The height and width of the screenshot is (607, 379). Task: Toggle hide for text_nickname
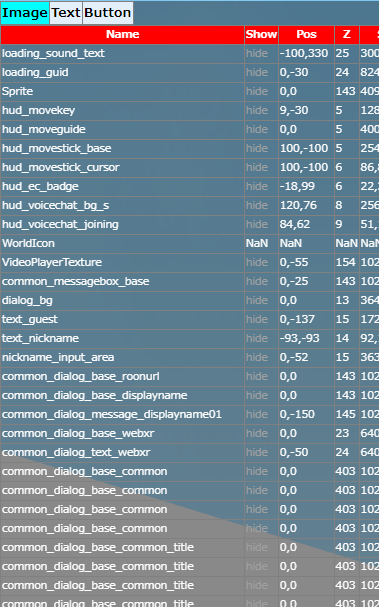(257, 338)
